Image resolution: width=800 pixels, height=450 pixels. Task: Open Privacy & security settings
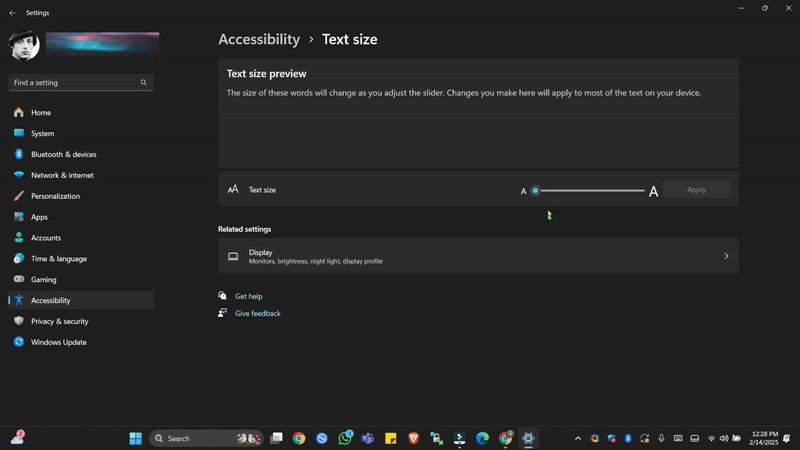point(81,321)
